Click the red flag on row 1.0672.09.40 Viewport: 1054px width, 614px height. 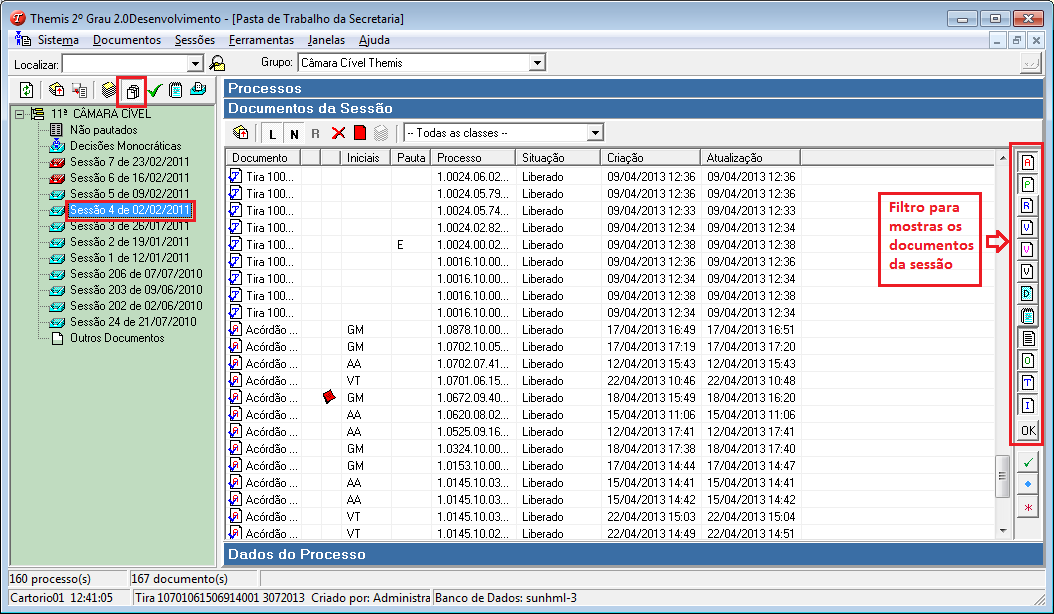point(329,397)
